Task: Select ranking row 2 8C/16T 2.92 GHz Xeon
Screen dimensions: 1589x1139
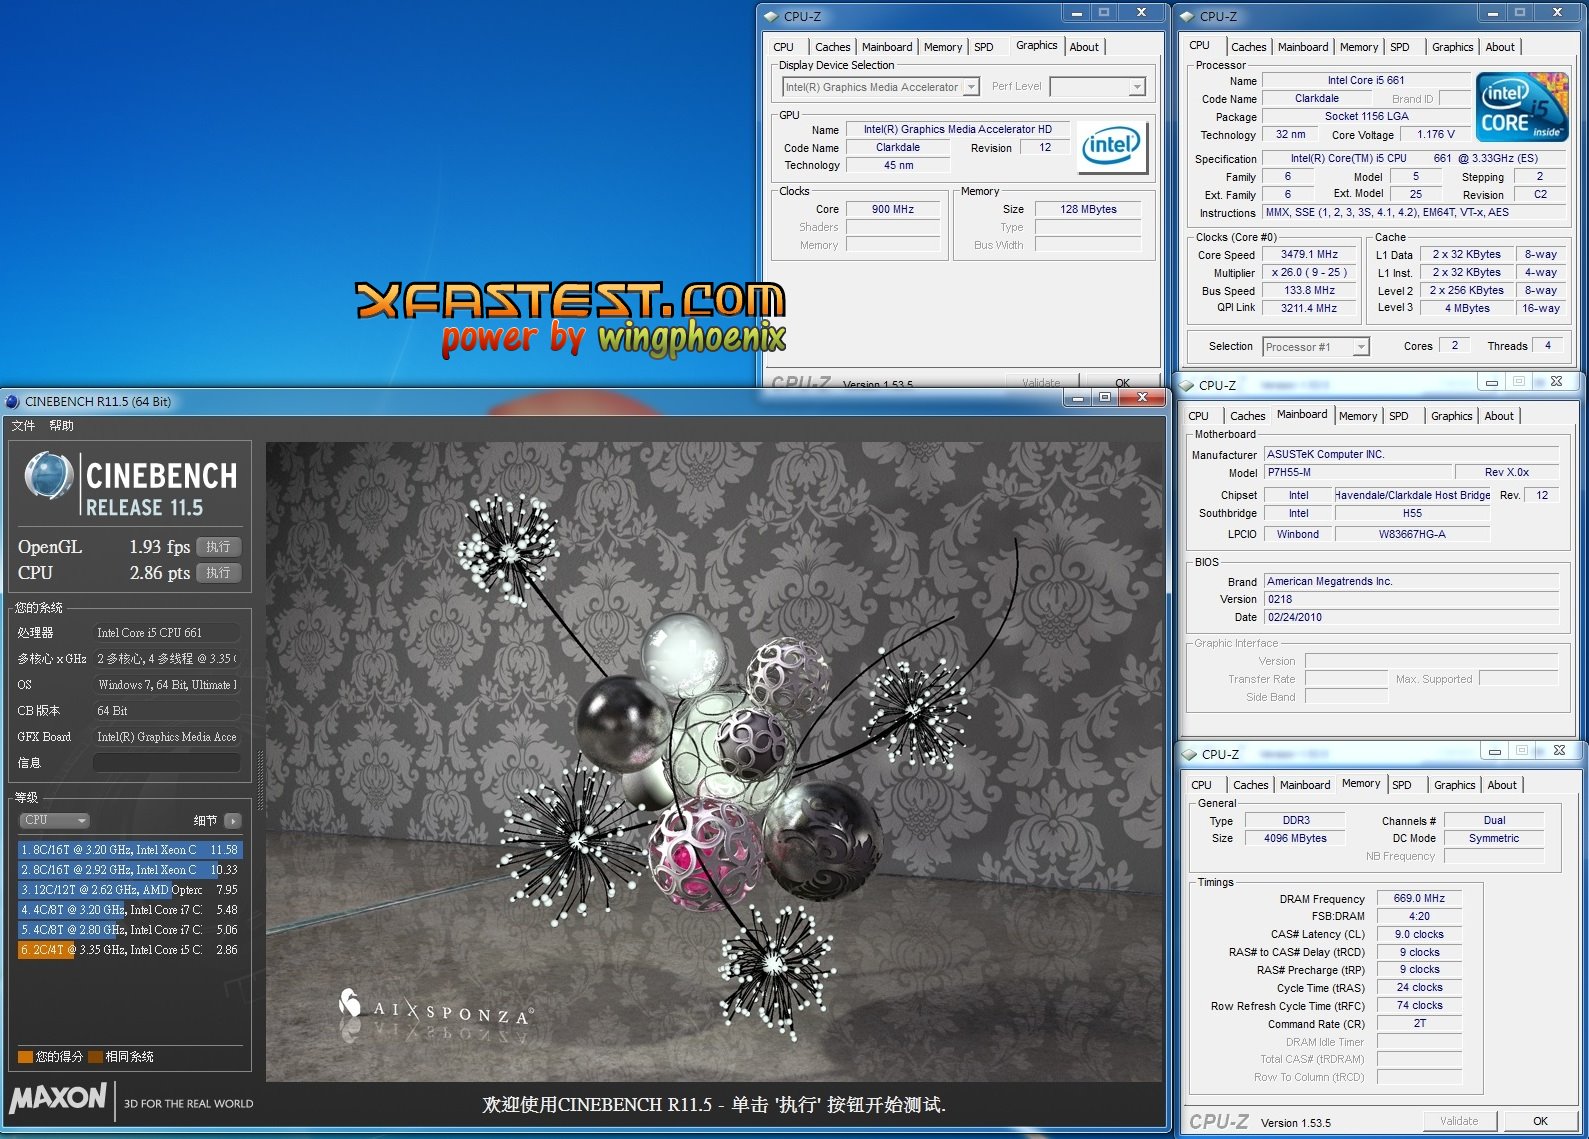Action: coord(129,870)
